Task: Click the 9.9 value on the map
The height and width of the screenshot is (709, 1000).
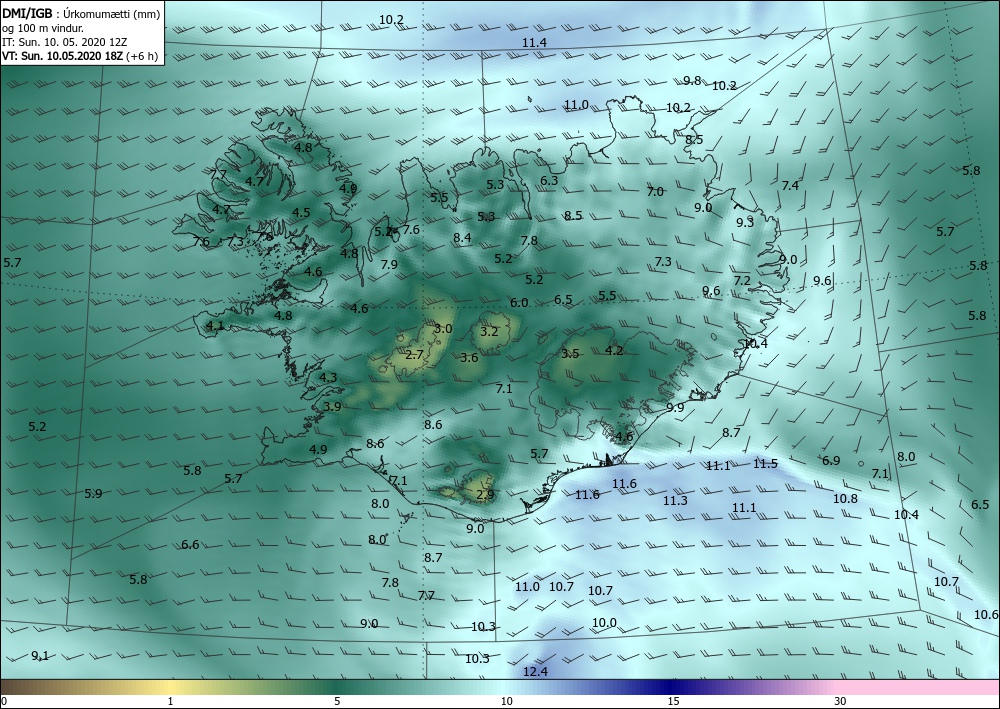Action: click(x=675, y=407)
